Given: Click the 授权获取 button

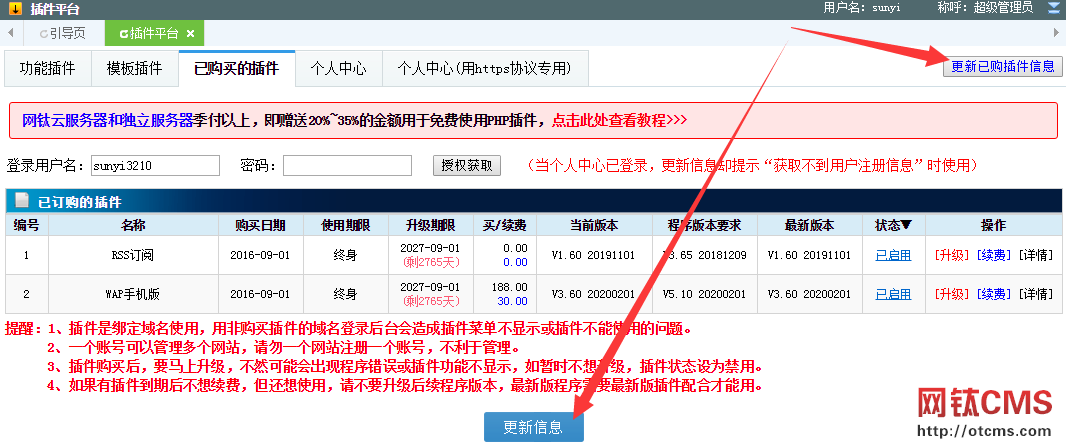Looking at the screenshot, I should click(467, 165).
